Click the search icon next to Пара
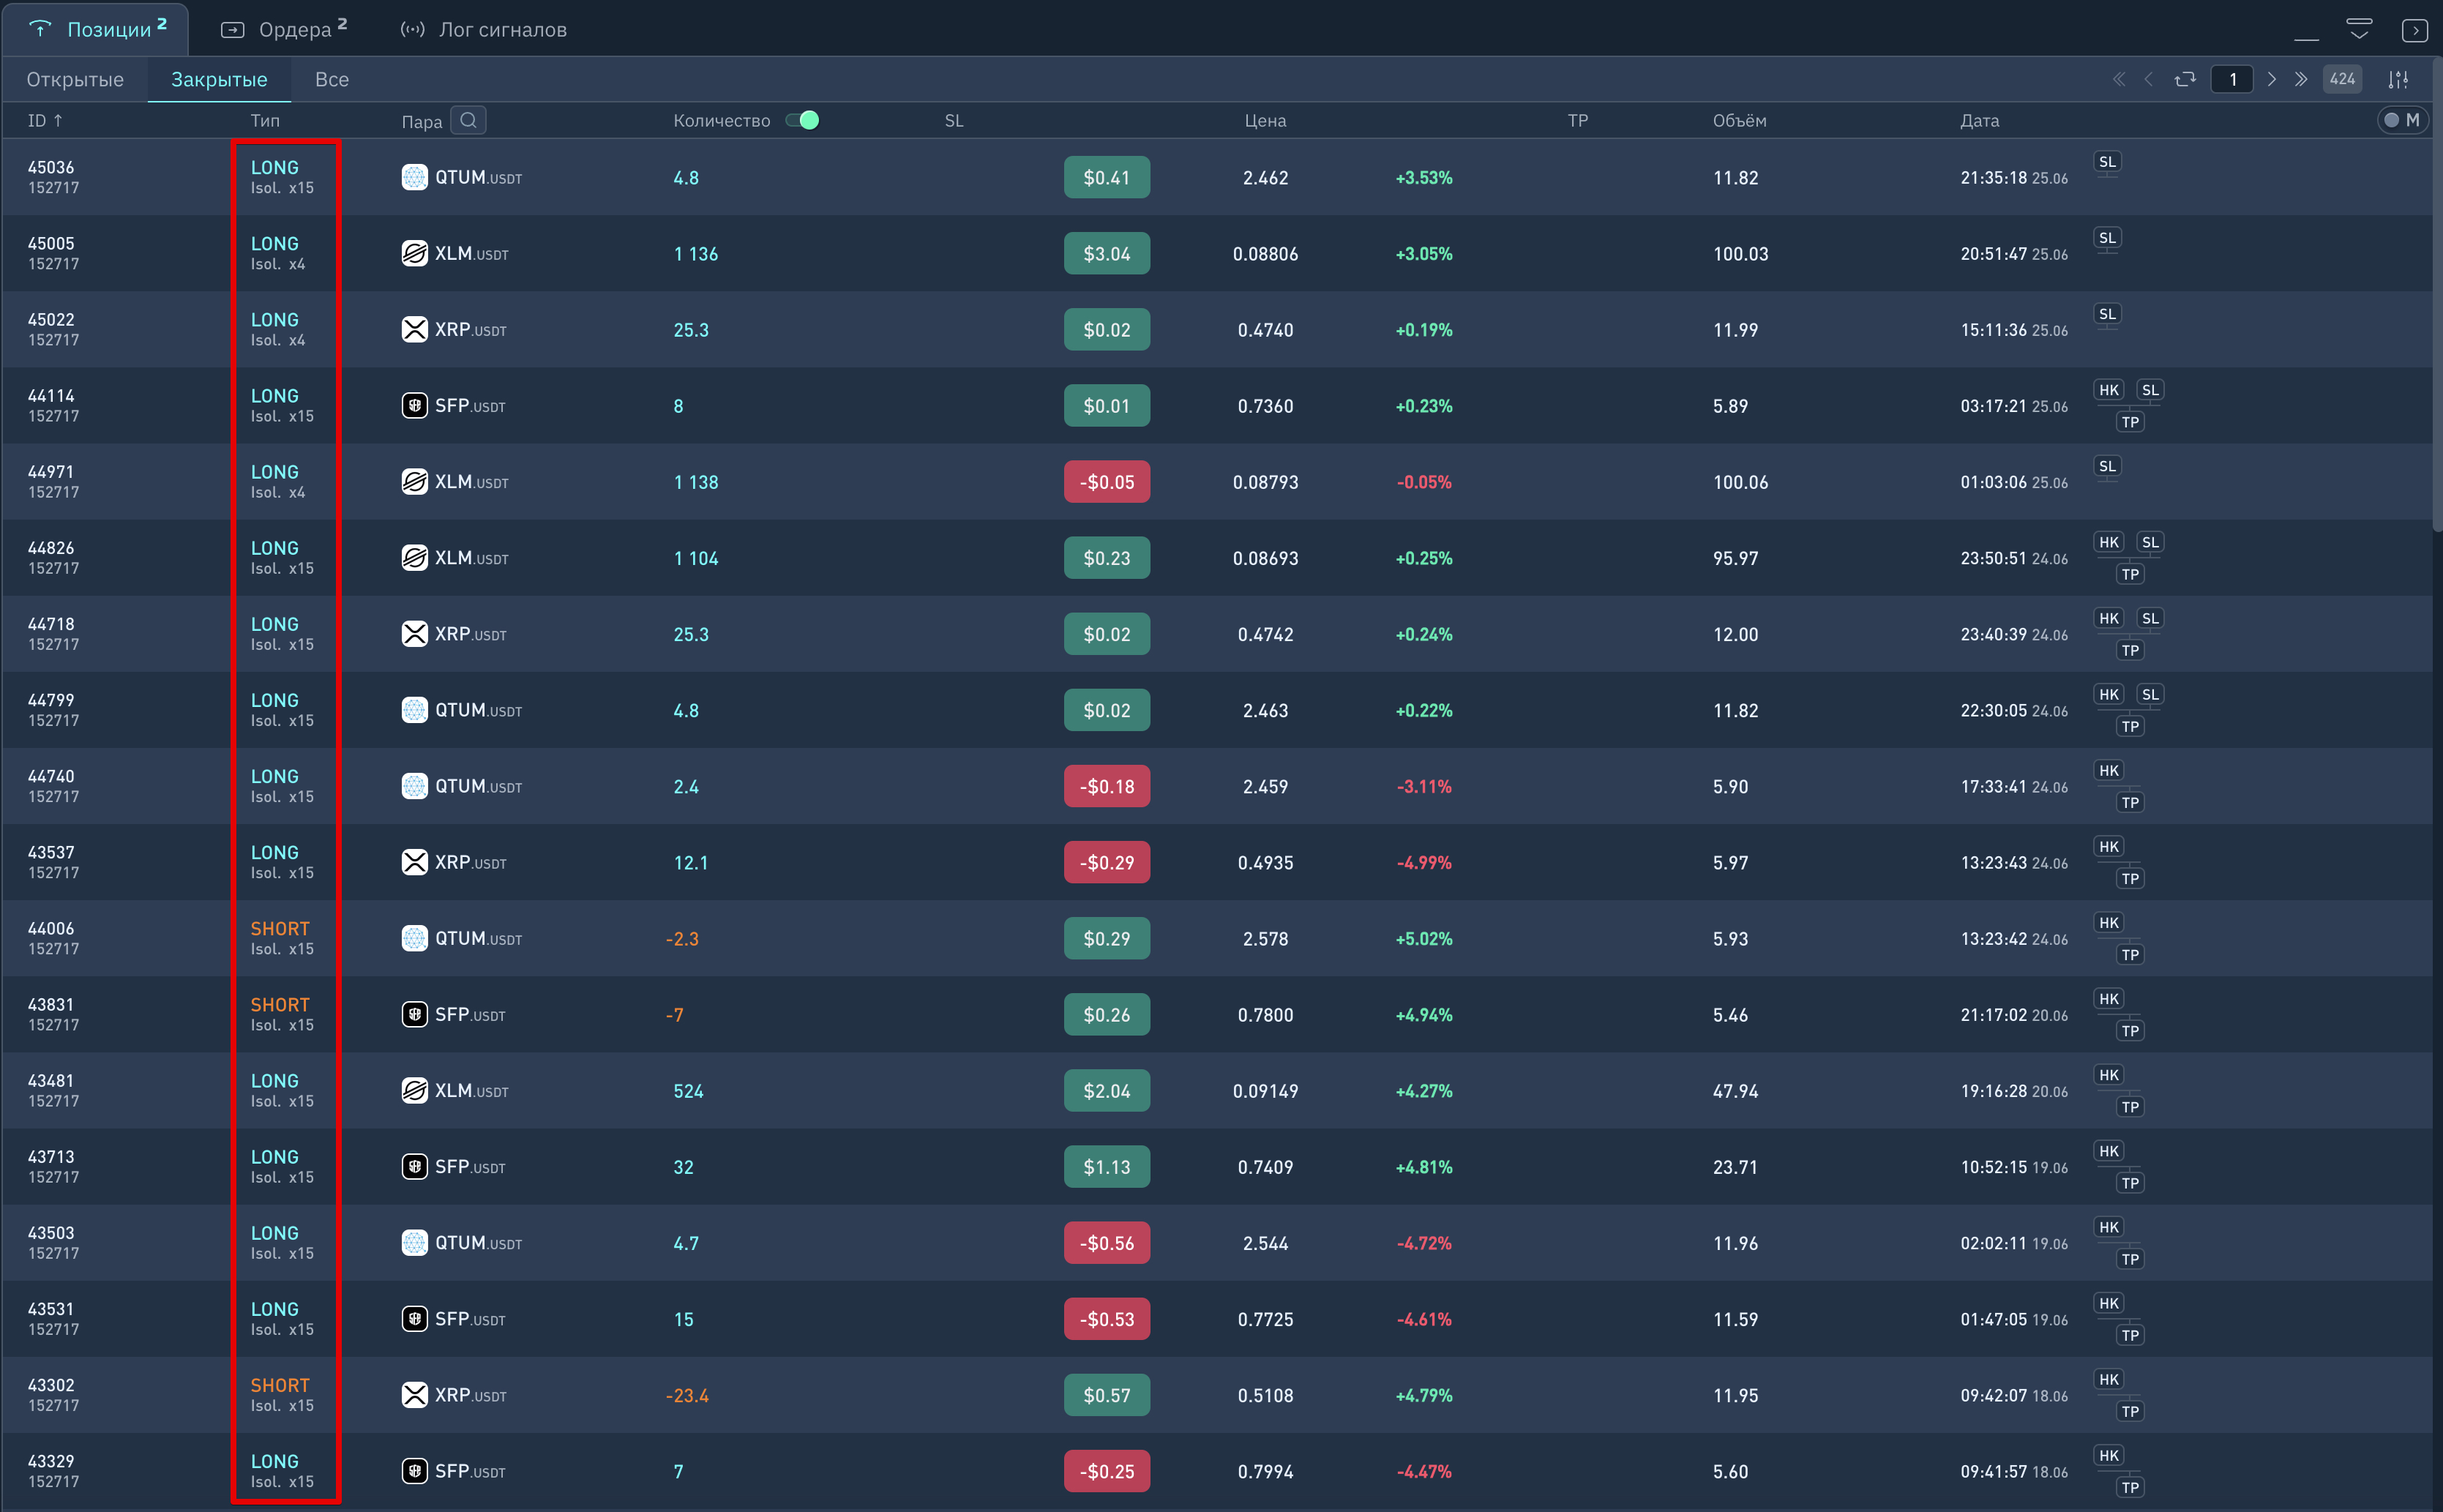This screenshot has width=2443, height=1512. 468,120
